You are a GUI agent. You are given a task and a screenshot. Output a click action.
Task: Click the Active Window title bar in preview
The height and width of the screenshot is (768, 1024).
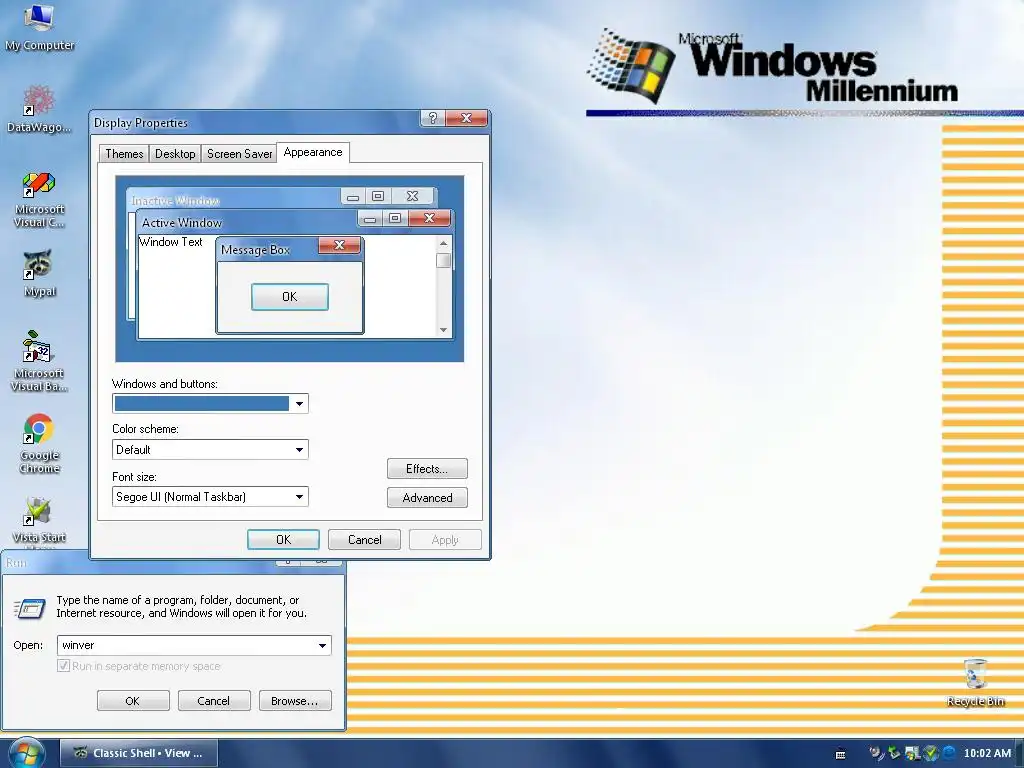(248, 222)
